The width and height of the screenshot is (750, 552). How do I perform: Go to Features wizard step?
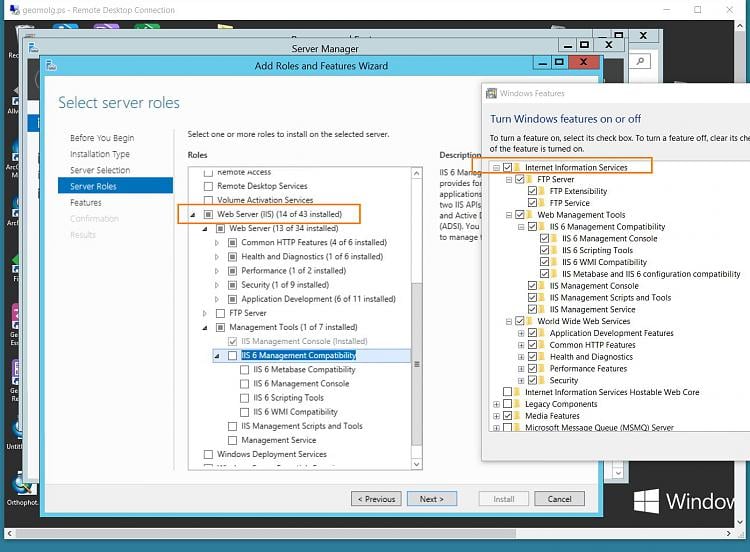(x=86, y=202)
